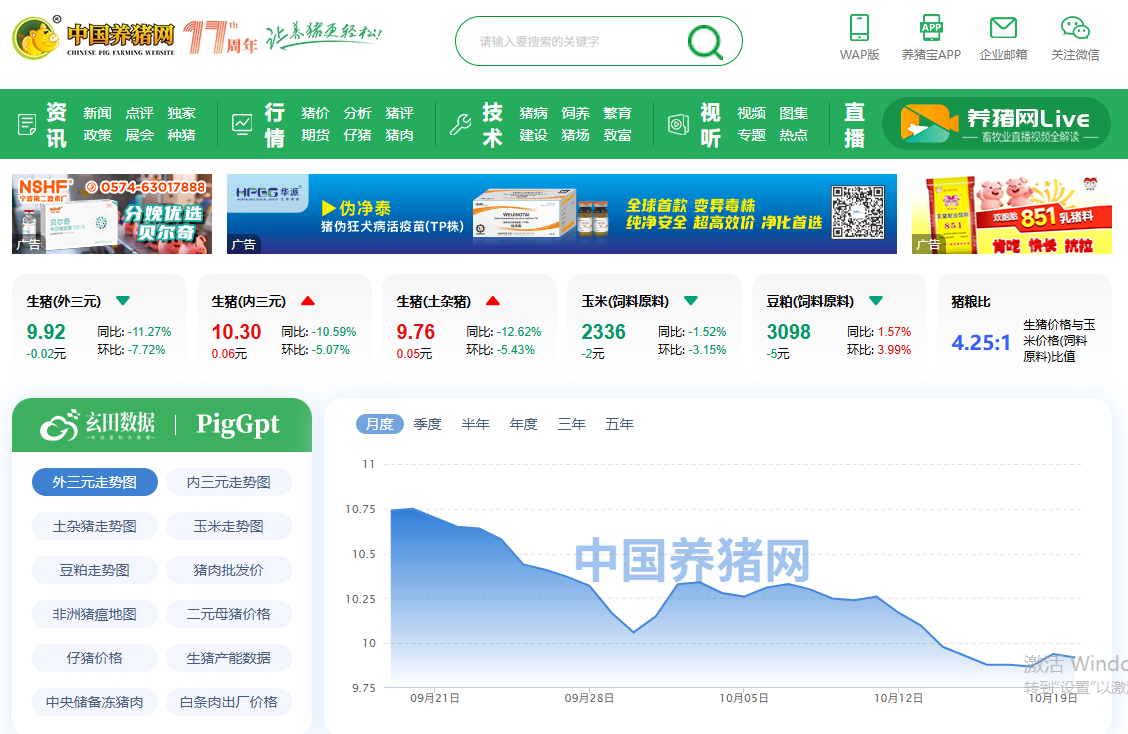Click the 9.92 外三元 price value

coord(46,332)
